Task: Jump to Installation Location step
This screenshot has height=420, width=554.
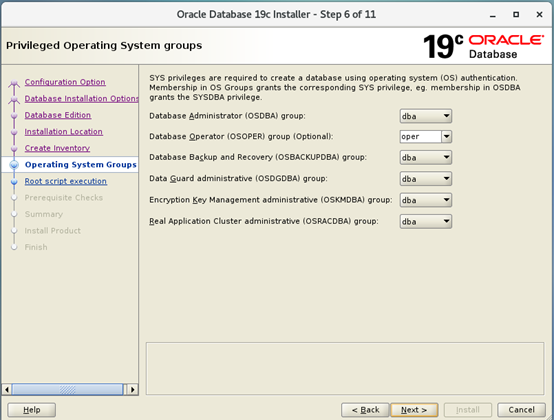Action: [x=64, y=132]
